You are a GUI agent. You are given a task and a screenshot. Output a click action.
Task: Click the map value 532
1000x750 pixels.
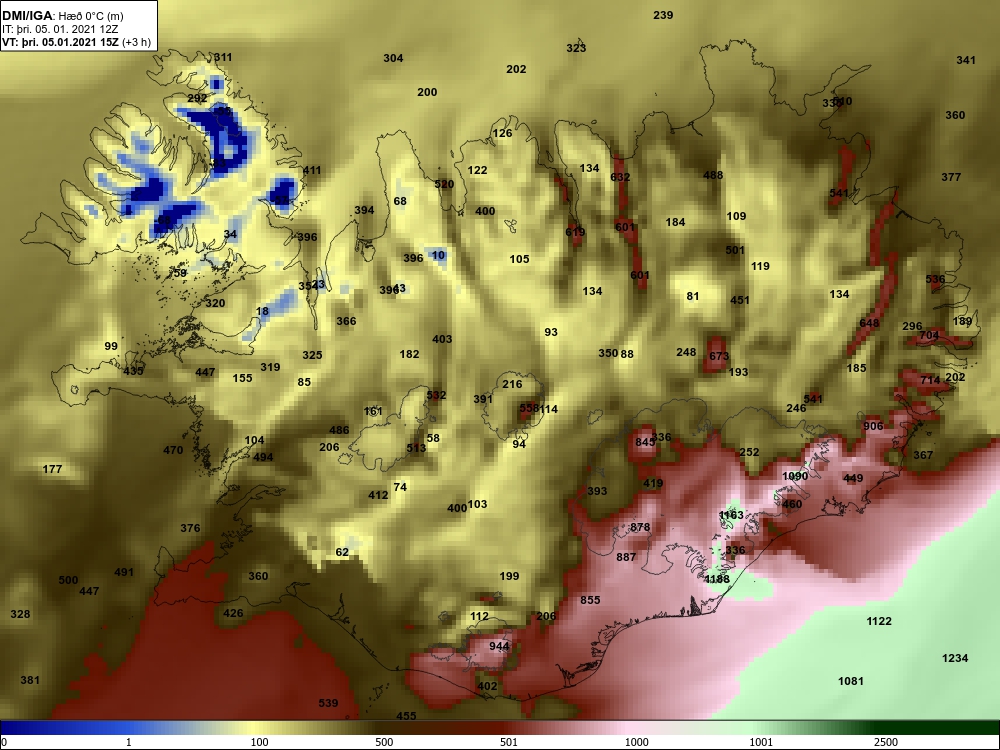[x=436, y=395]
